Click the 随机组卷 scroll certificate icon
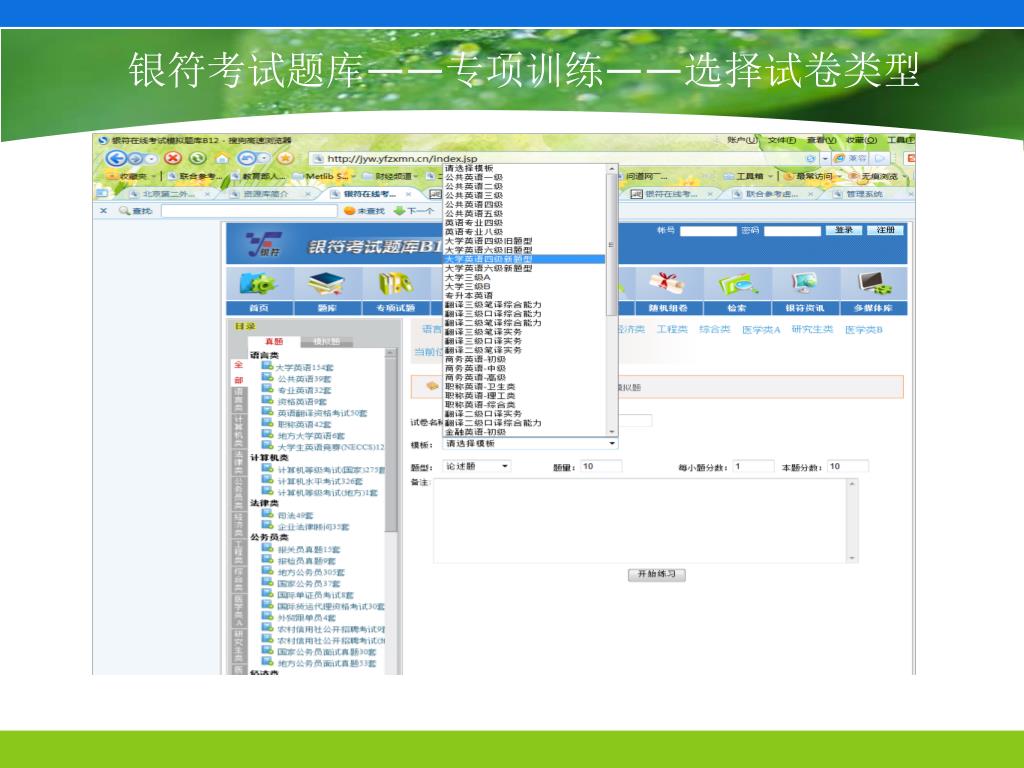 pyautogui.click(x=667, y=283)
